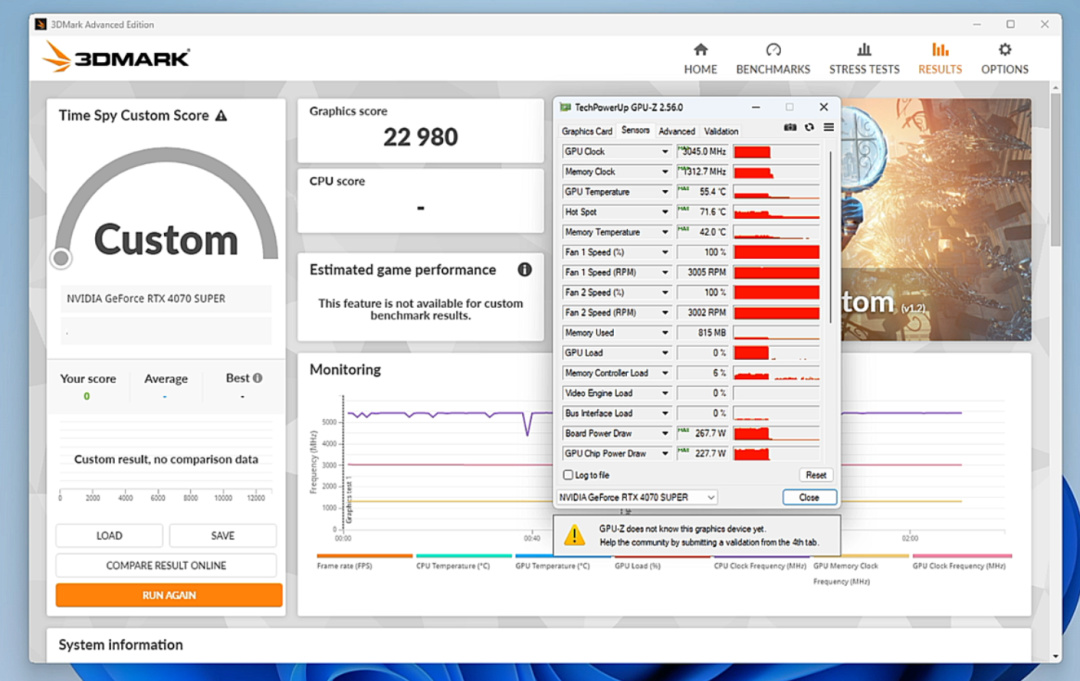Click the Time Spy benchmark thumbnail image
The width and height of the screenshot is (1080, 681).
click(x=935, y=219)
